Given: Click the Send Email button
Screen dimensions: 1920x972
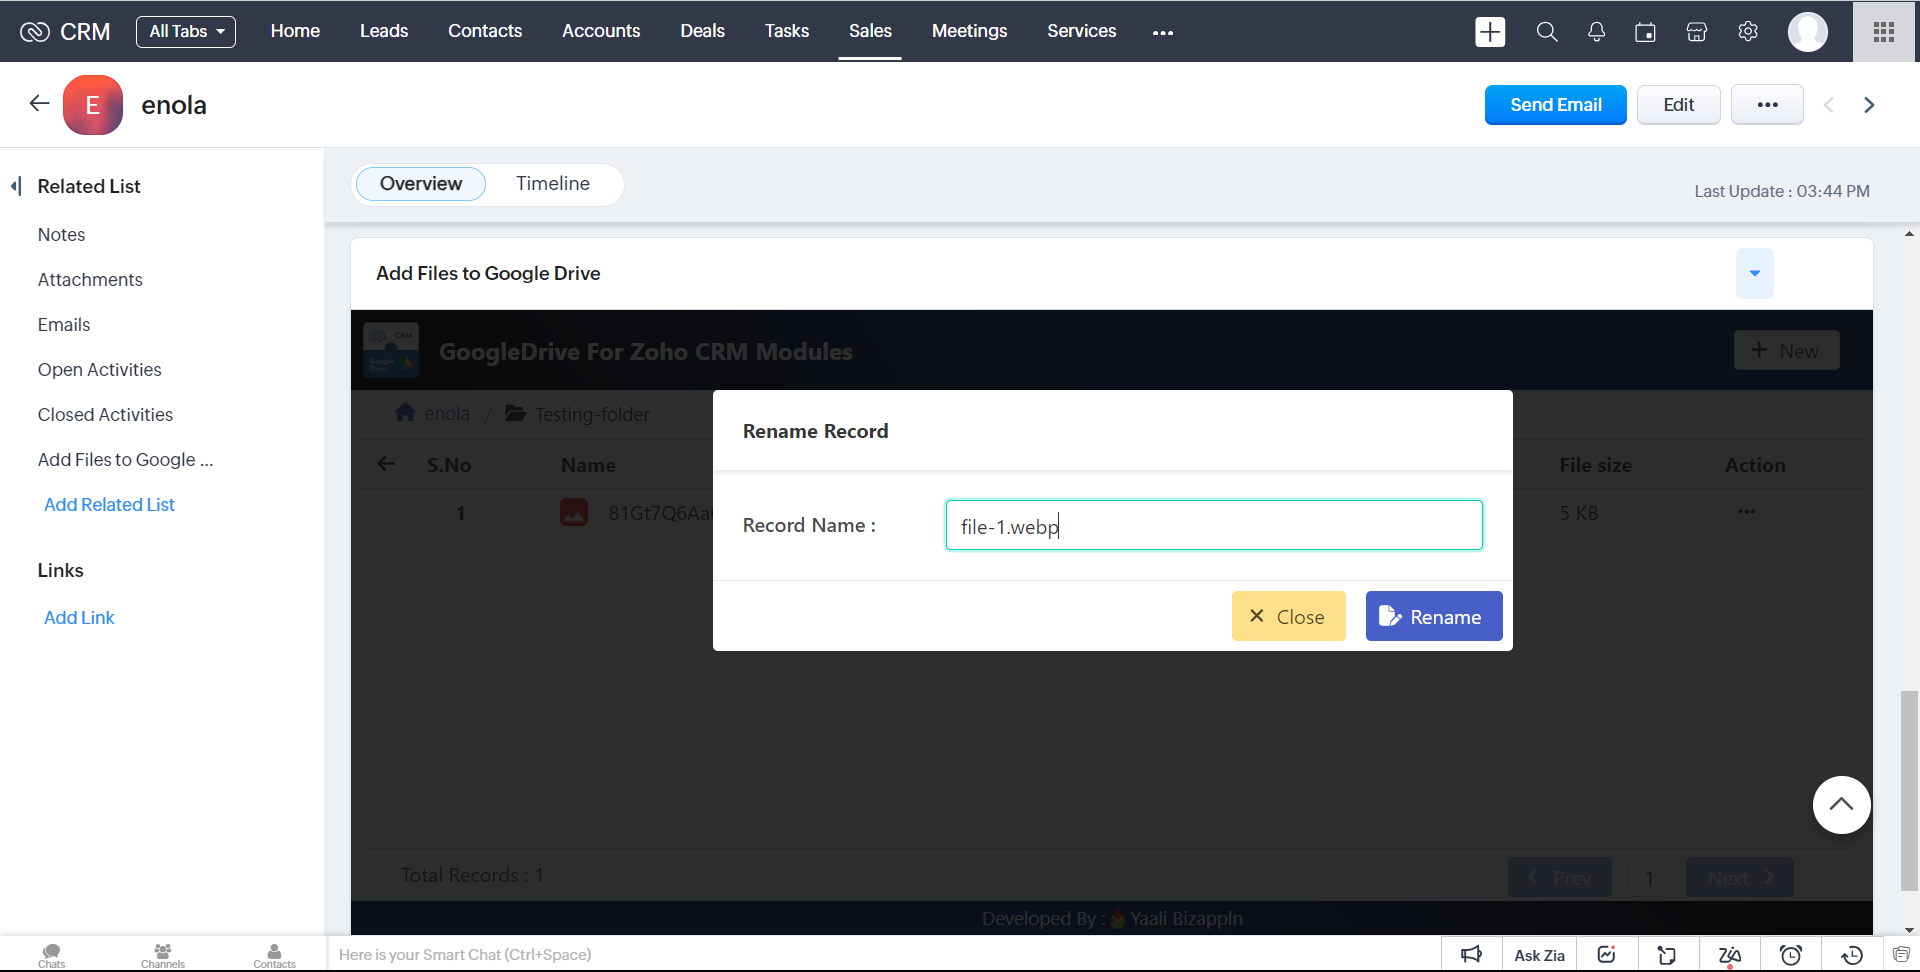Looking at the screenshot, I should [x=1555, y=105].
